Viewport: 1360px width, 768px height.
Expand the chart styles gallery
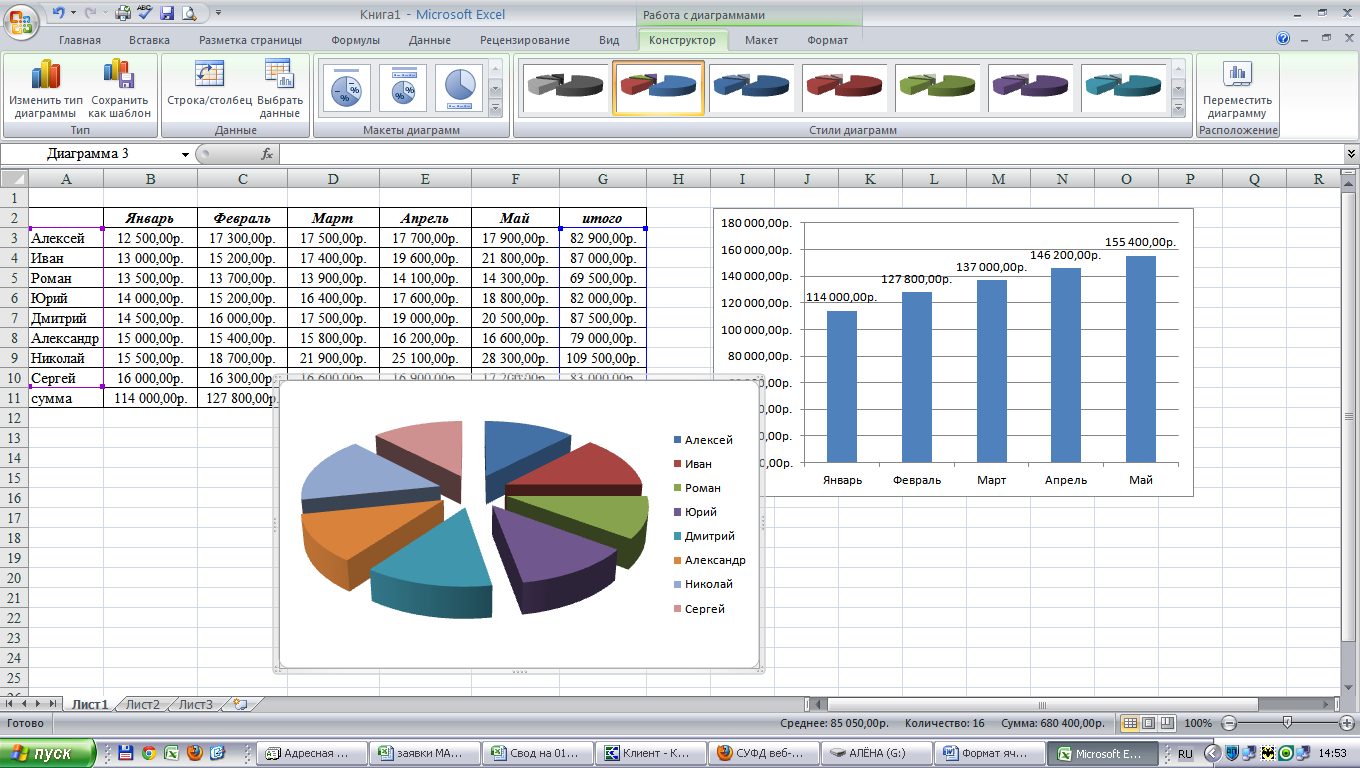point(1178,108)
